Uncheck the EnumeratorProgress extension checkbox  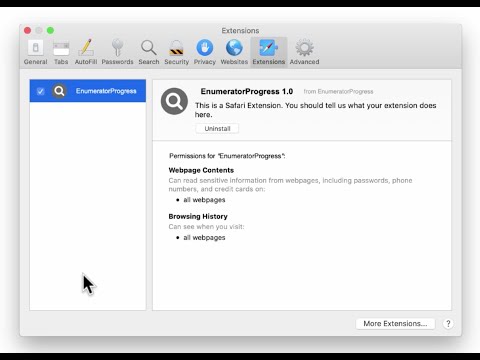[41, 91]
